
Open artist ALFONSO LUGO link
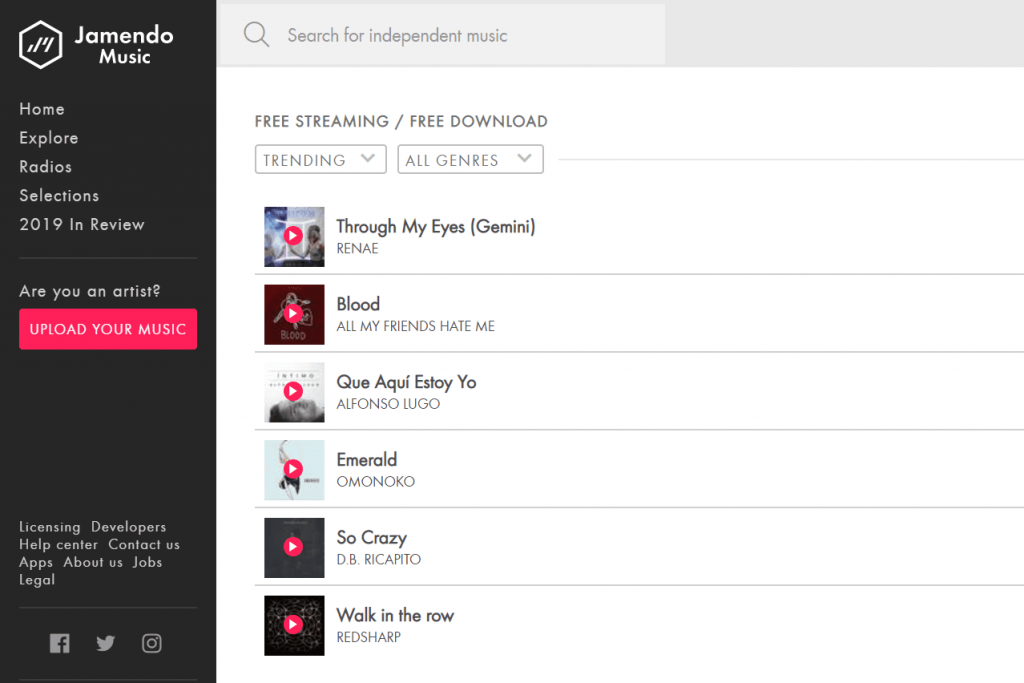coord(388,404)
